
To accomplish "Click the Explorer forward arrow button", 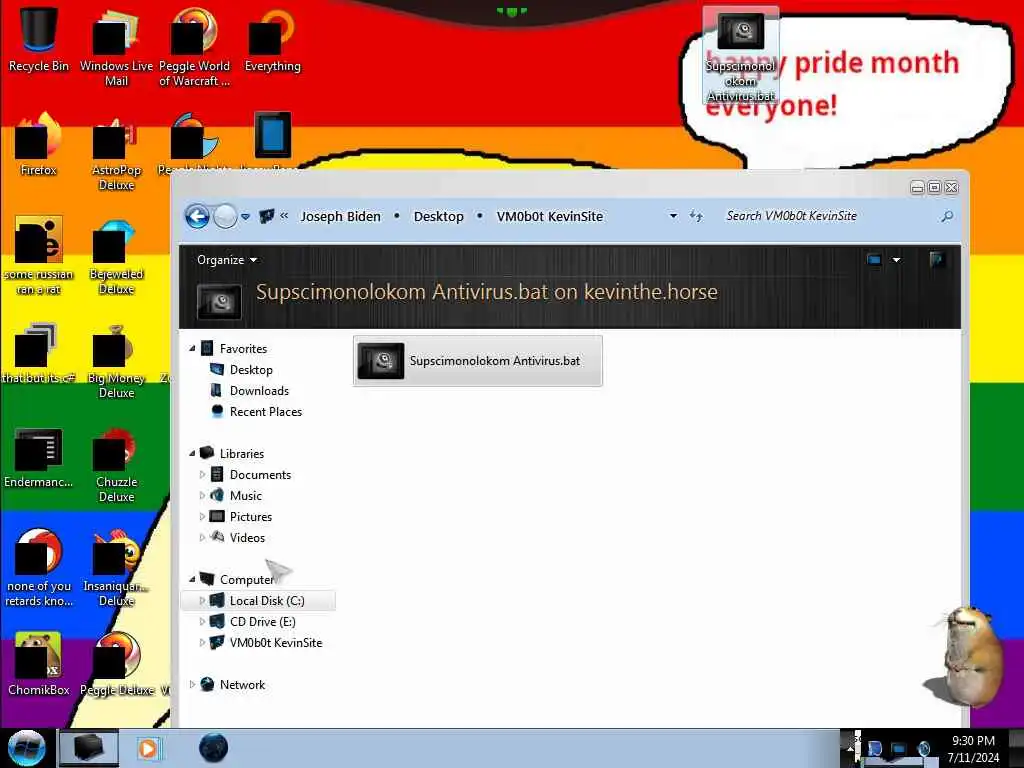I will tap(225, 216).
